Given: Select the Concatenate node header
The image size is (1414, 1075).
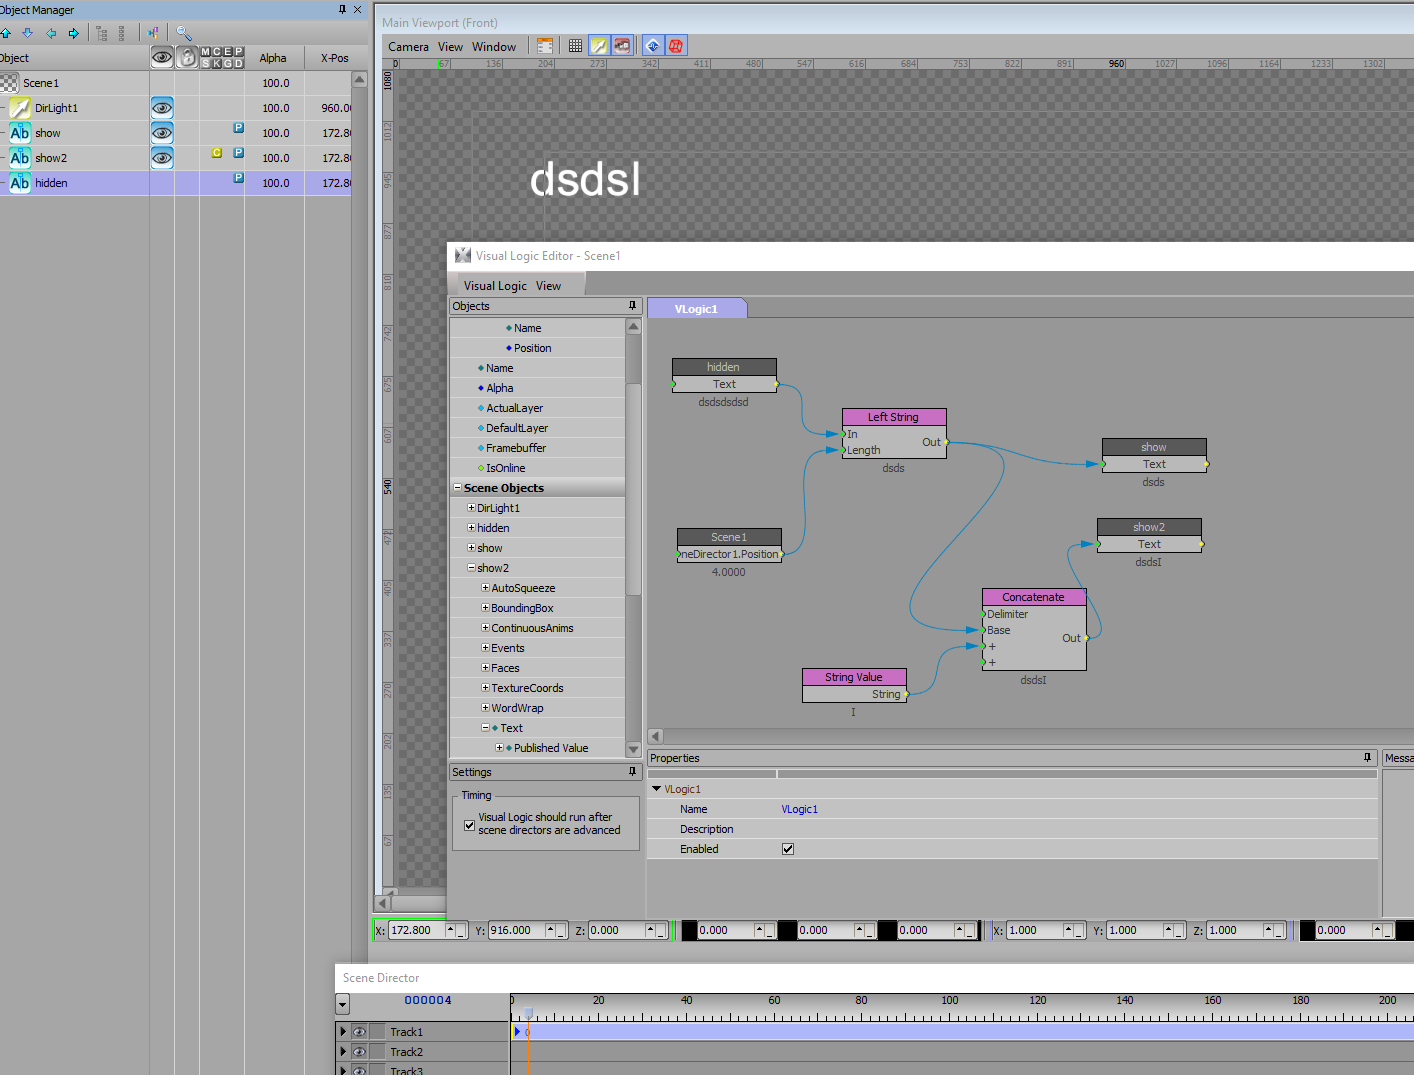Looking at the screenshot, I should coord(1033,597).
